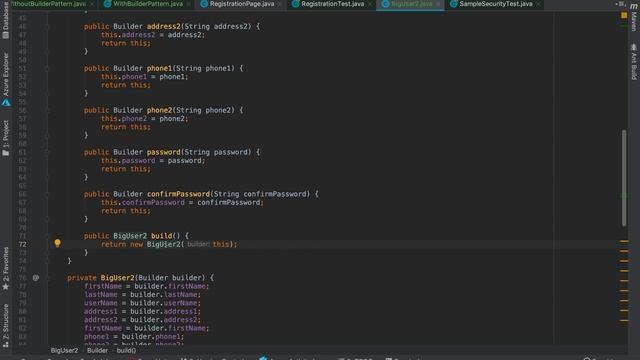Place cursor on 'this.address2 = address2;'
The height and width of the screenshot is (360, 640).
coord(153,35)
